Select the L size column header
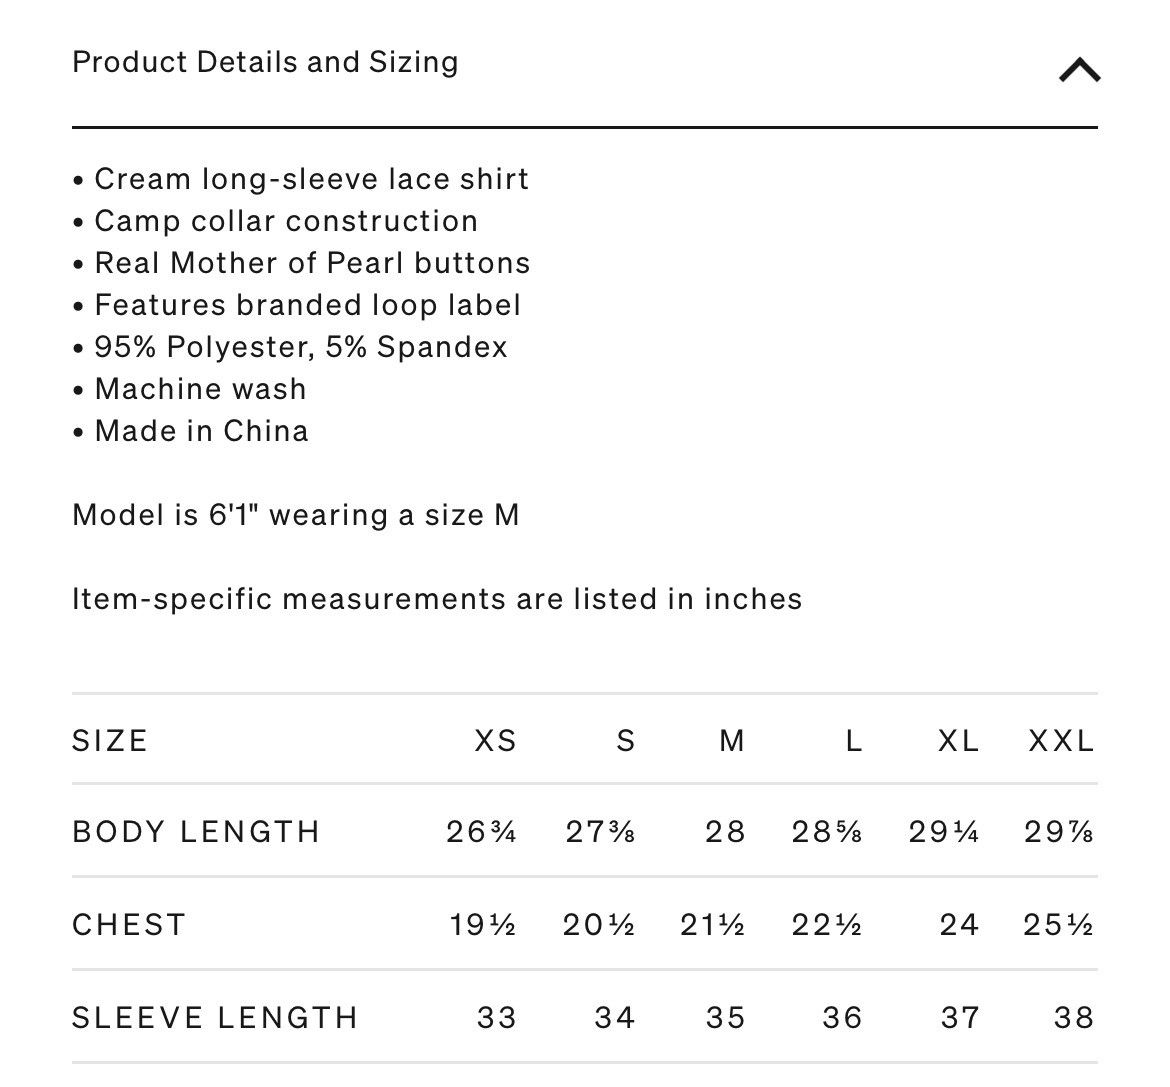1170x1087 pixels. pos(854,741)
